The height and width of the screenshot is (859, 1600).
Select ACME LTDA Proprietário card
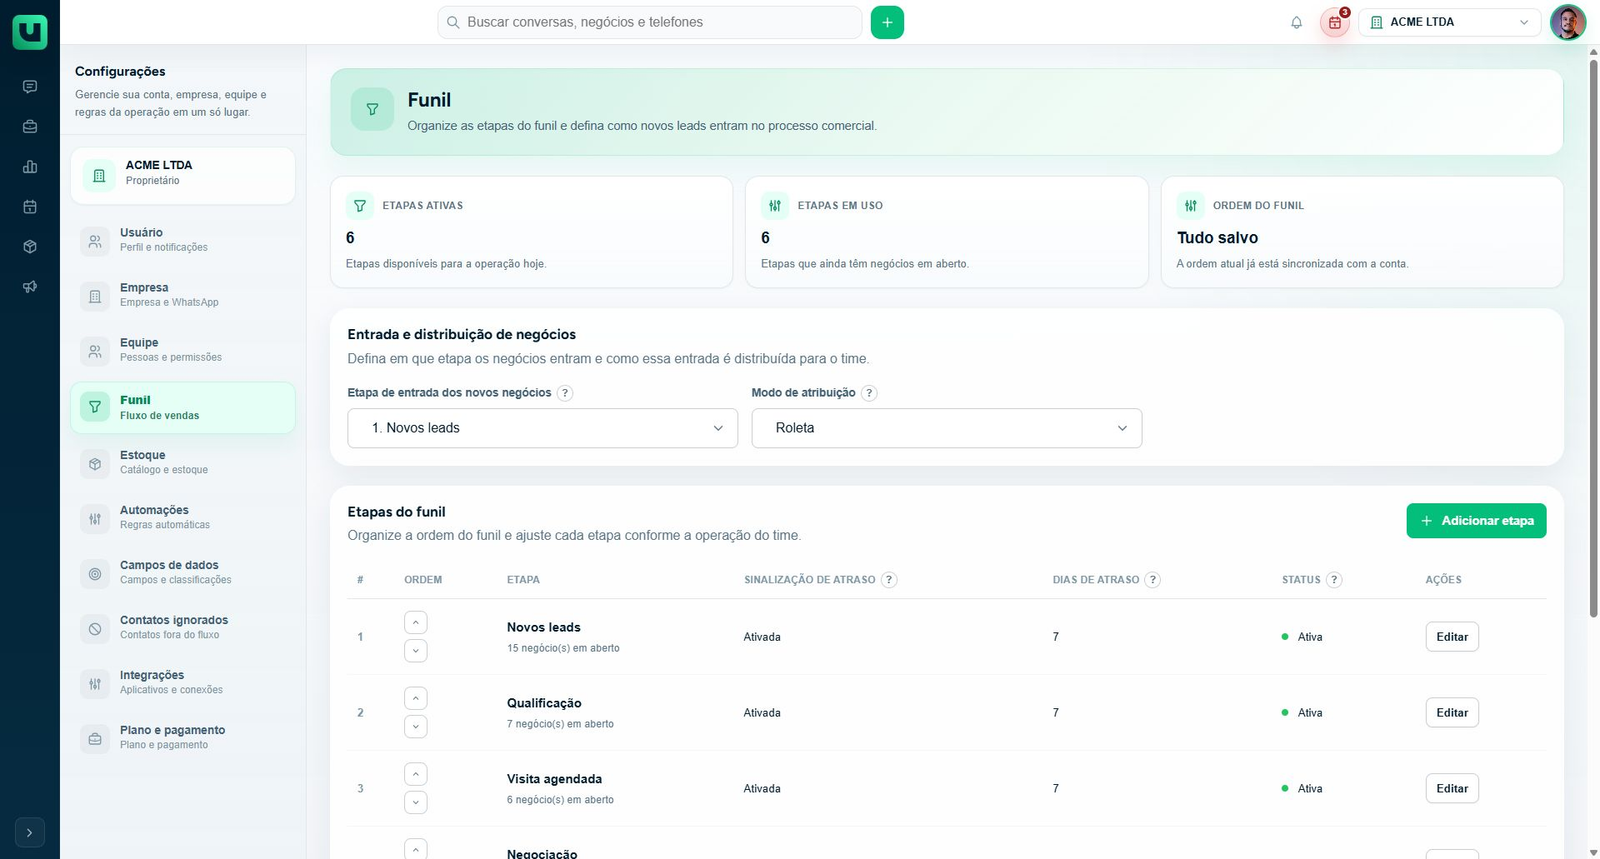(x=183, y=176)
